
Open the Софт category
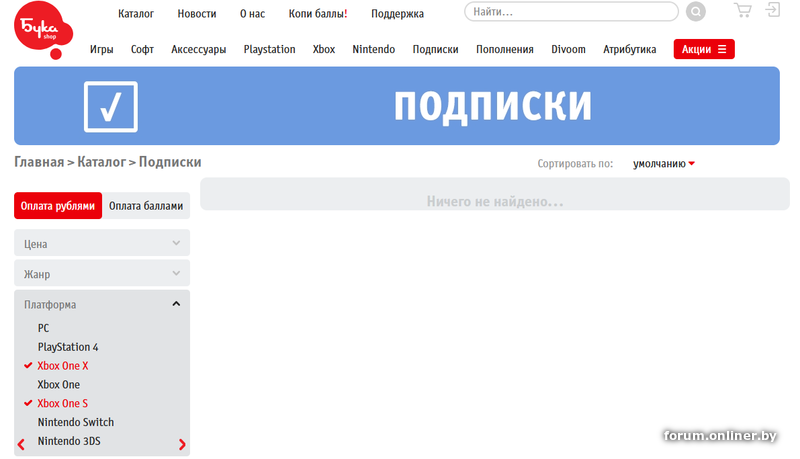142,49
